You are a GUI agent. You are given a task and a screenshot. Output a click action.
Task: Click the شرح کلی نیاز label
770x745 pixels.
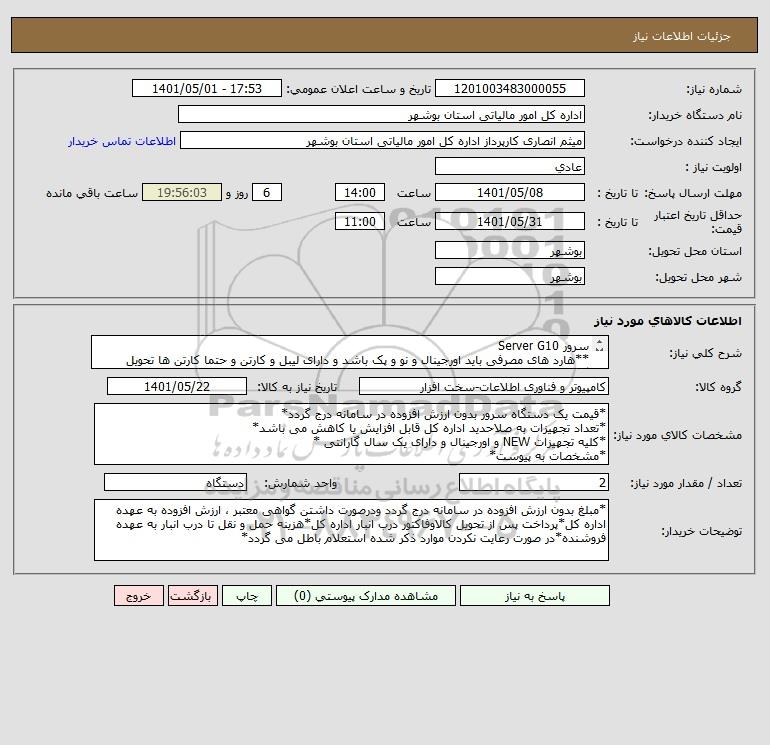[x=706, y=353]
